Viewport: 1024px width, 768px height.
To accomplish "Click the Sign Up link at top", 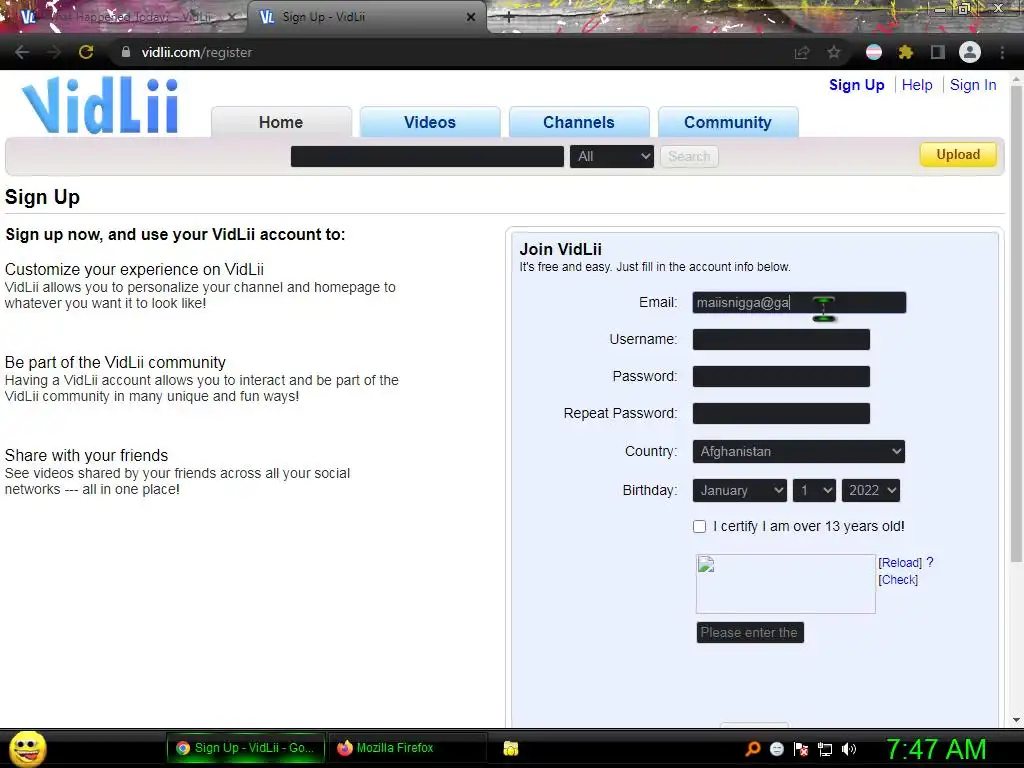I will (856, 85).
